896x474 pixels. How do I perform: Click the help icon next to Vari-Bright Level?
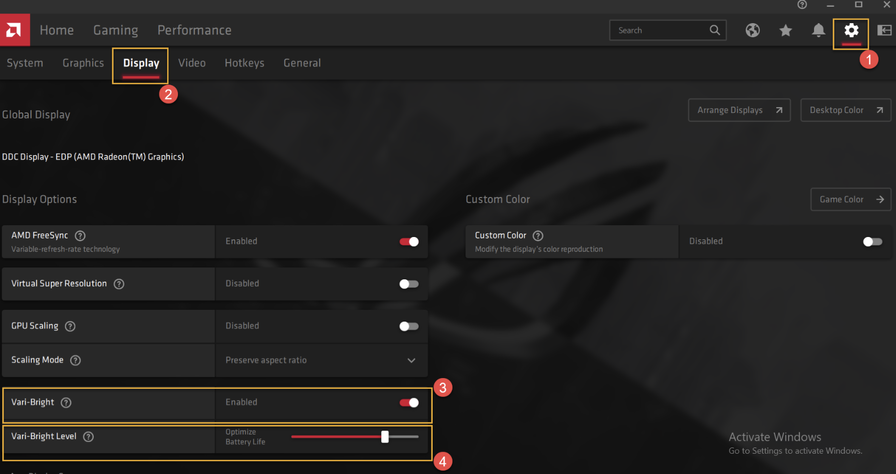click(x=88, y=437)
